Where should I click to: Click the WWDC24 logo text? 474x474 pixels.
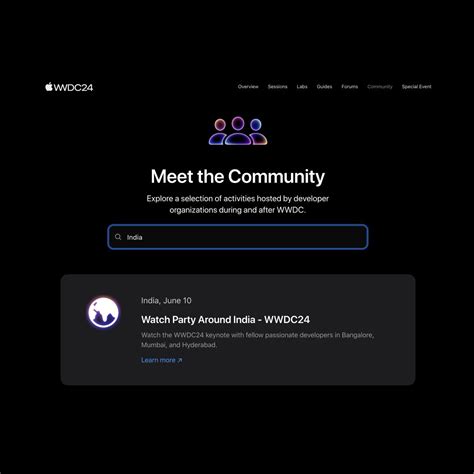[73, 88]
